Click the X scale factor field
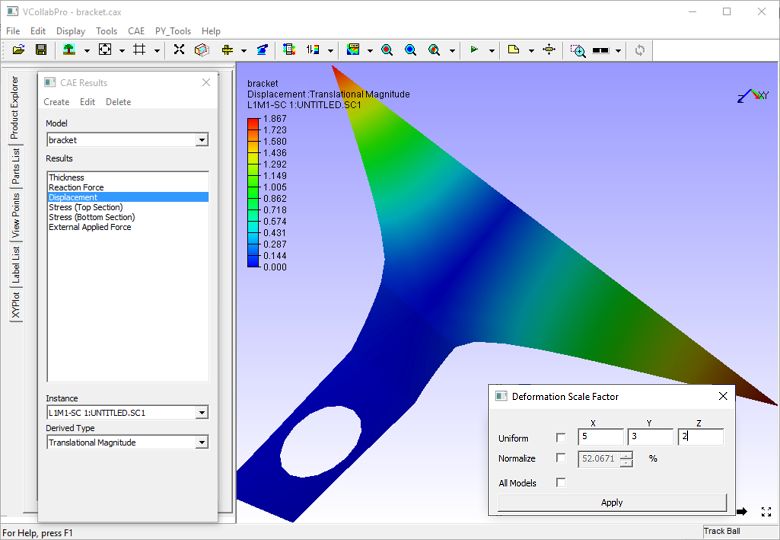 pos(601,437)
